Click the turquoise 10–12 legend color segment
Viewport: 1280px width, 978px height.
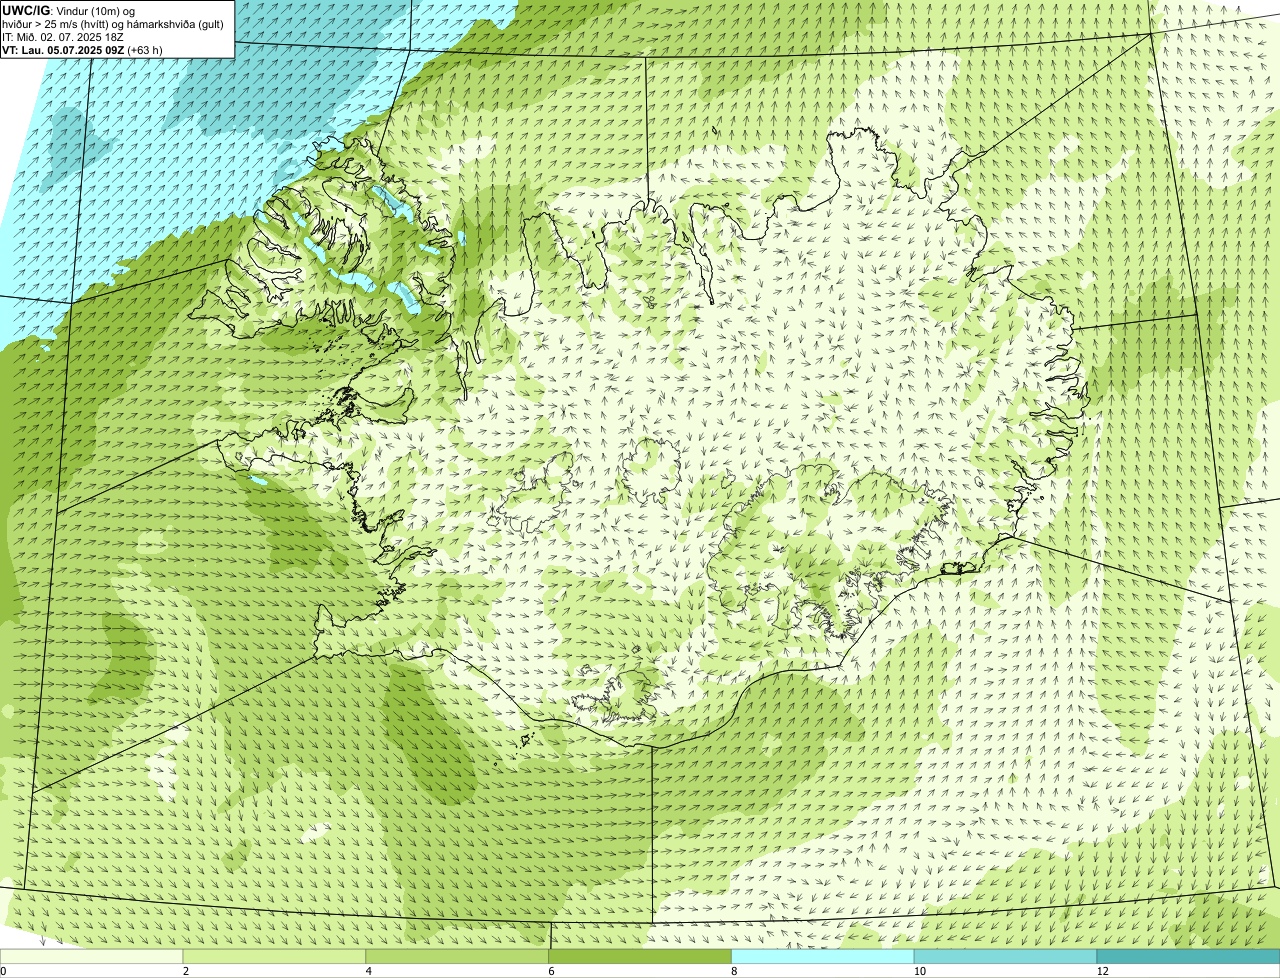pyautogui.click(x=1005, y=957)
